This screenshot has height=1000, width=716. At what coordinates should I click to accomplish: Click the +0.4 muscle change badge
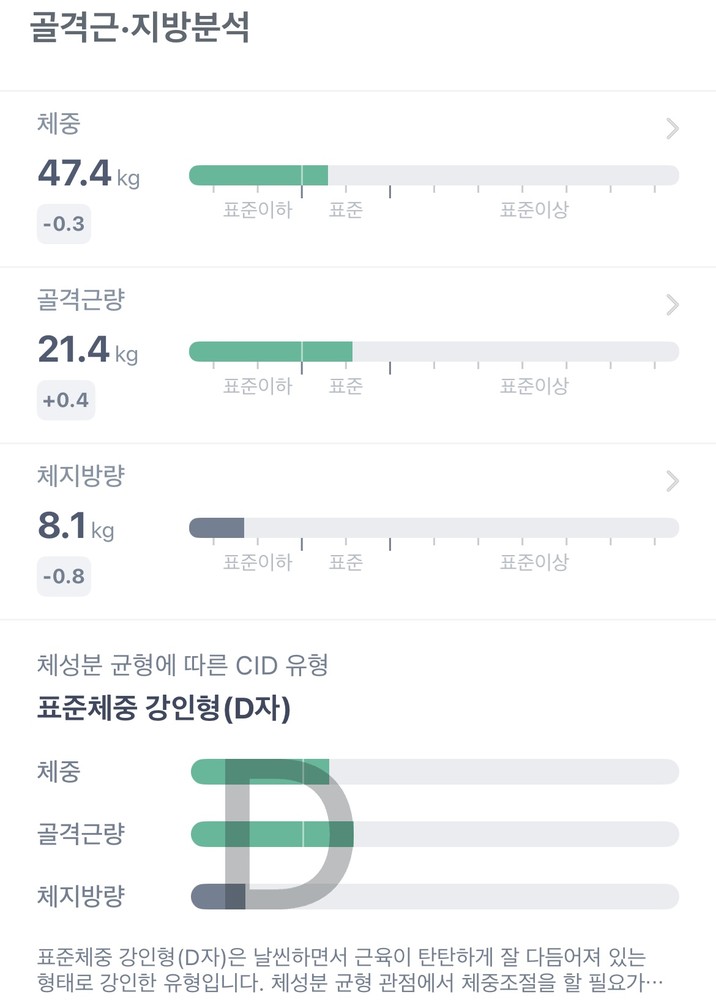(x=66, y=401)
